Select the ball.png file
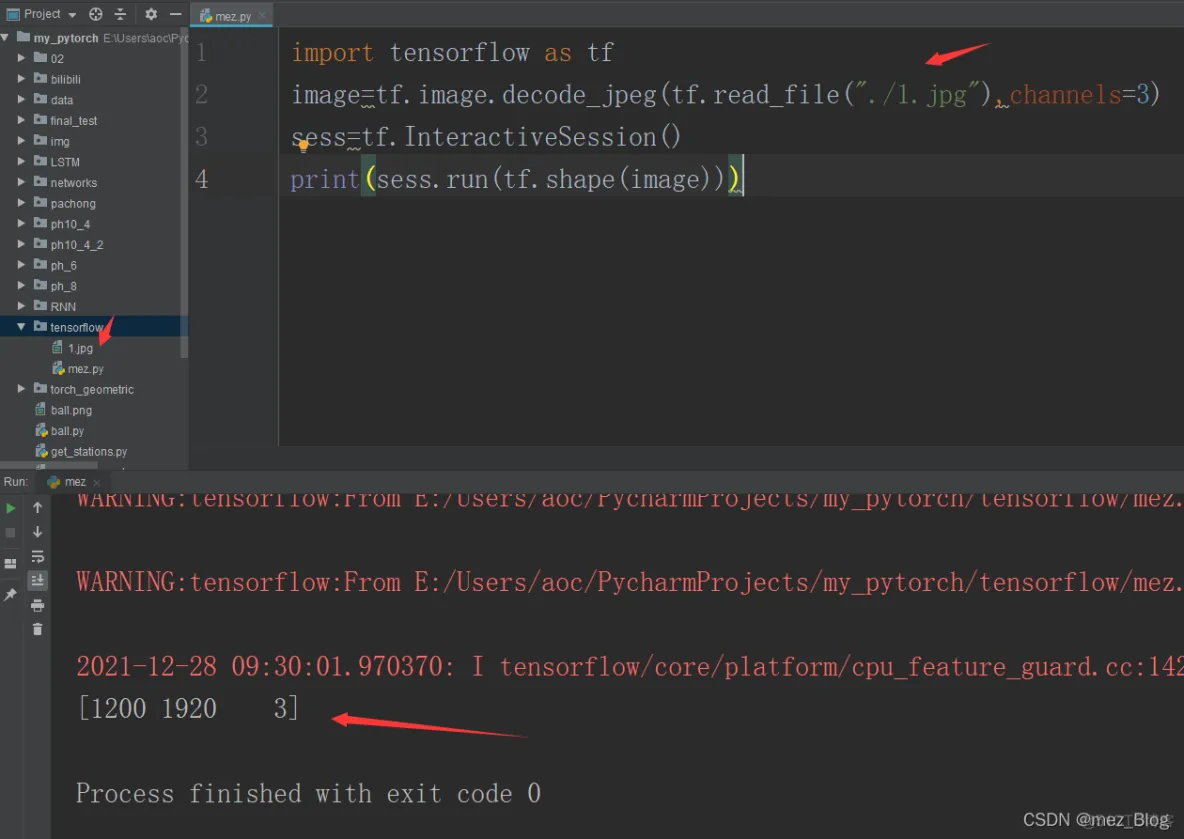 tap(71, 410)
